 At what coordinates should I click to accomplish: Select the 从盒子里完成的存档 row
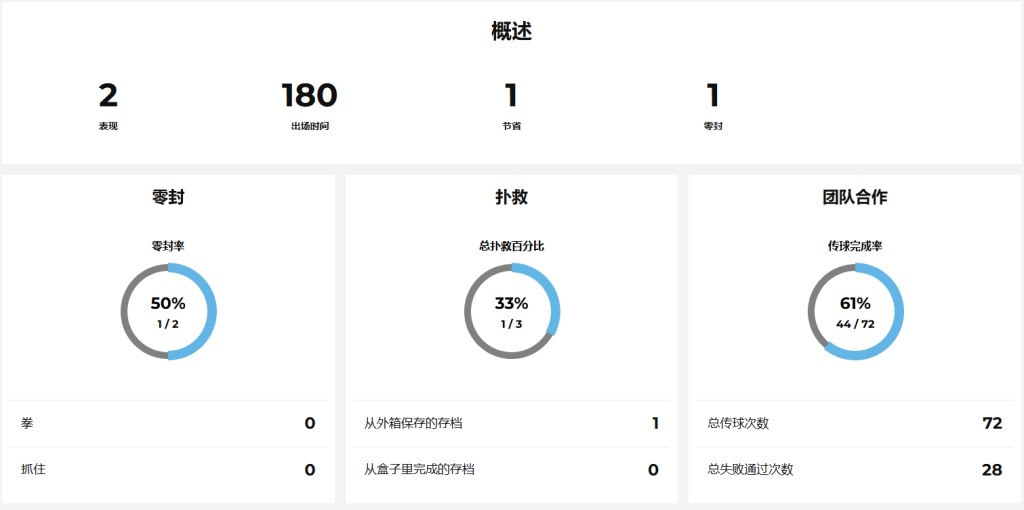[511, 469]
